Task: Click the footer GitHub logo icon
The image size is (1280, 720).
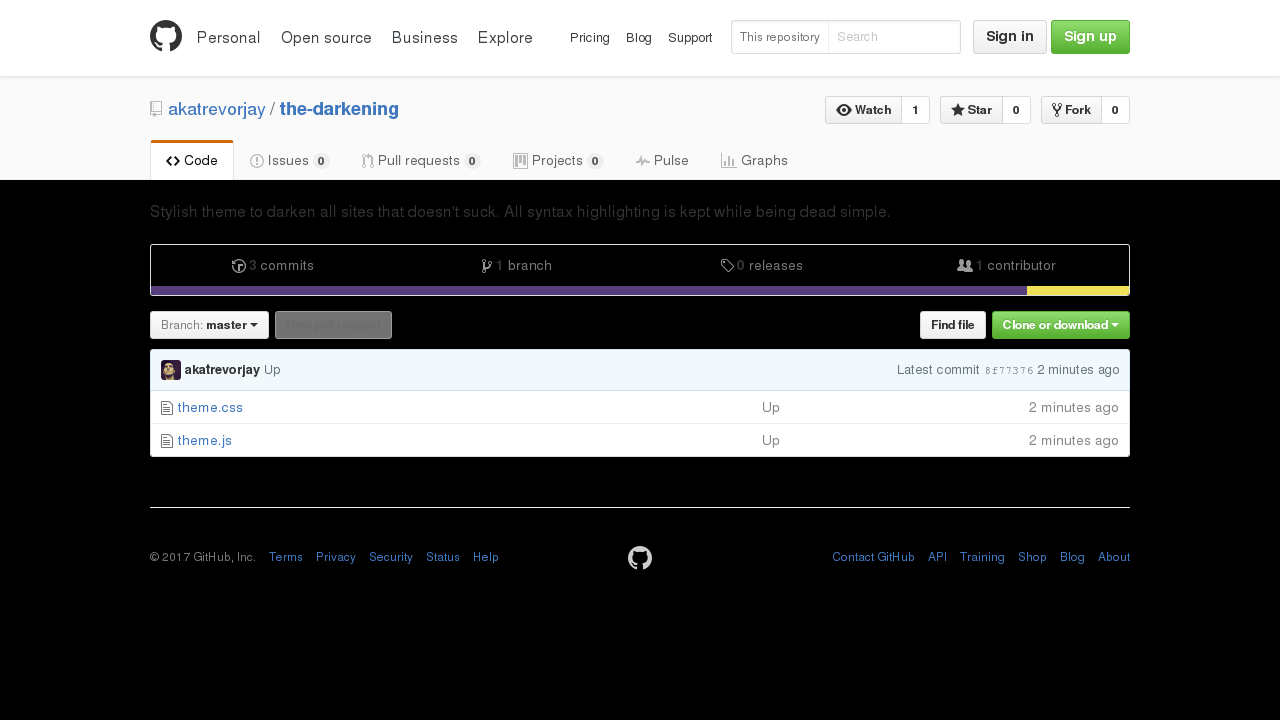Action: [640, 558]
